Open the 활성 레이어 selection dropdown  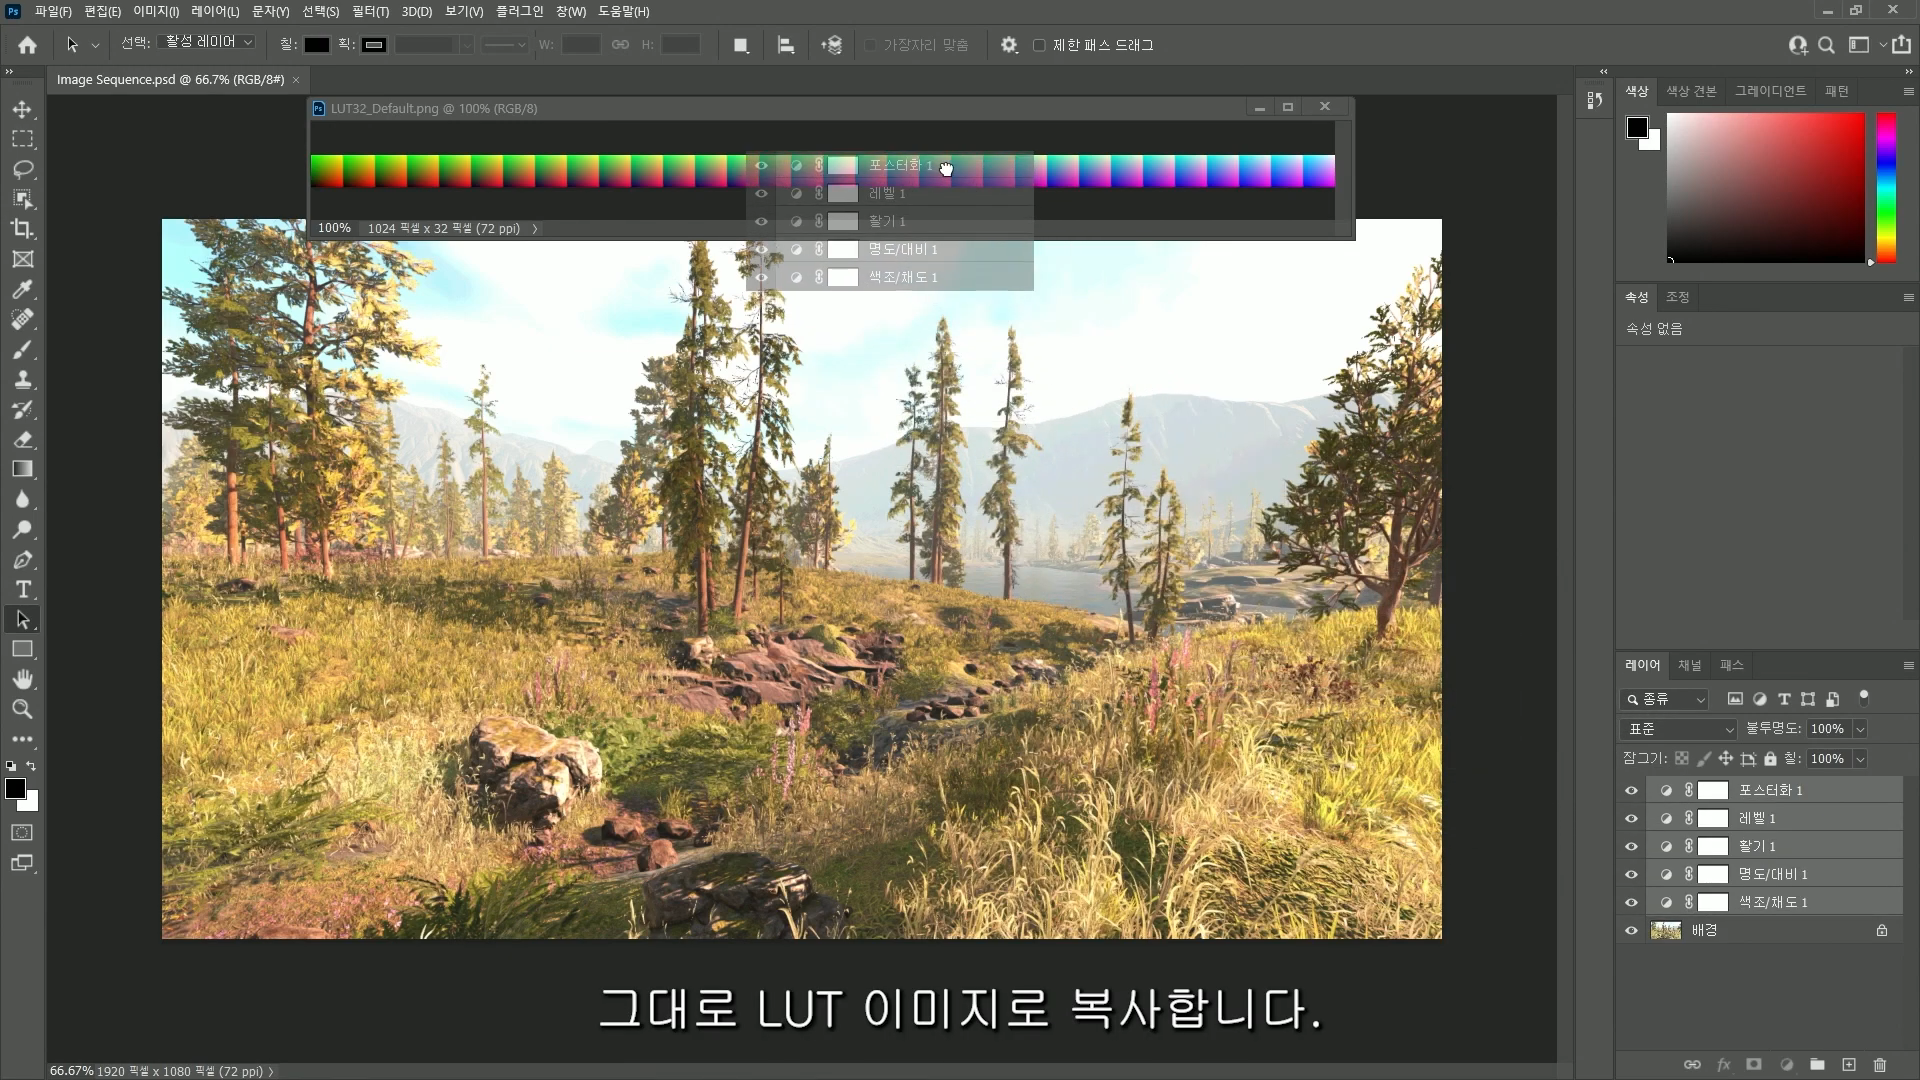point(208,42)
